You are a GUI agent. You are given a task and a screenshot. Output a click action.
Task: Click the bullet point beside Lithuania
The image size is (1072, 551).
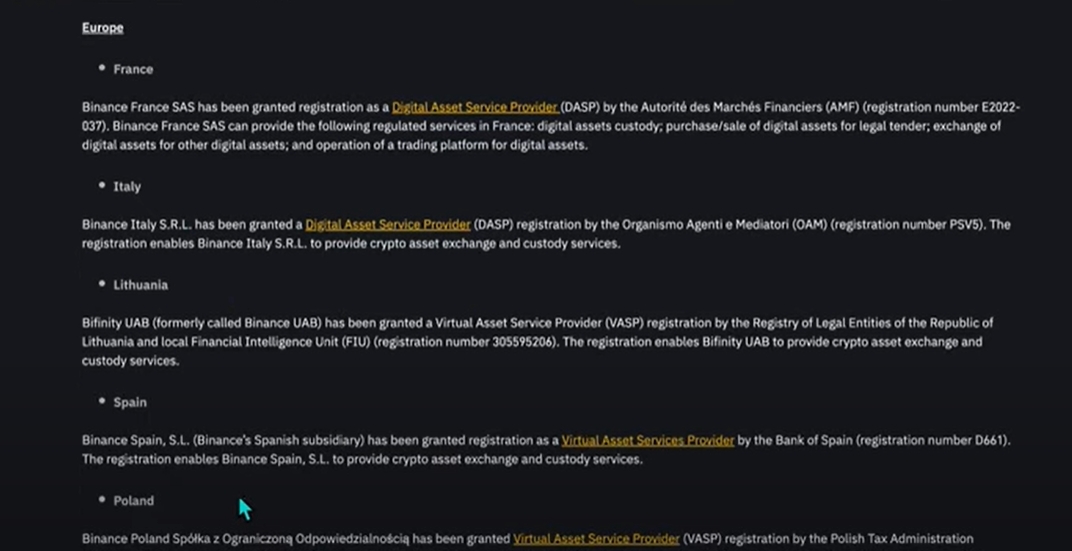[102, 284]
